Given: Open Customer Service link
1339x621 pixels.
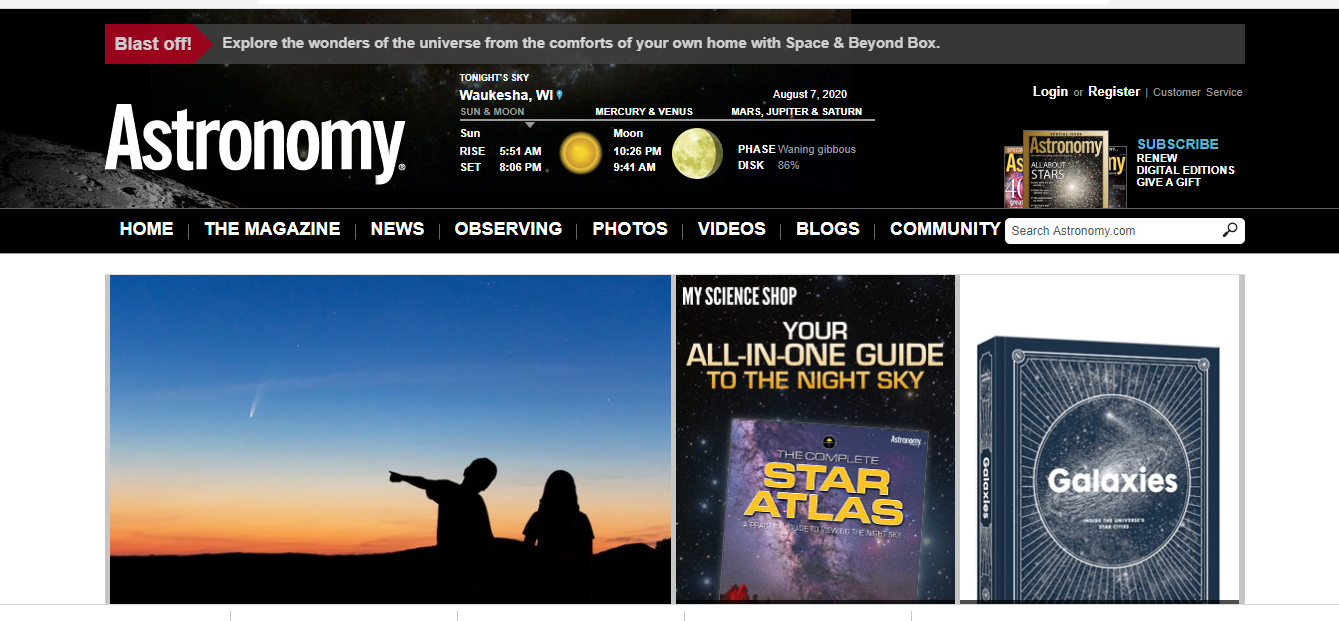Looking at the screenshot, I should (1198, 92).
